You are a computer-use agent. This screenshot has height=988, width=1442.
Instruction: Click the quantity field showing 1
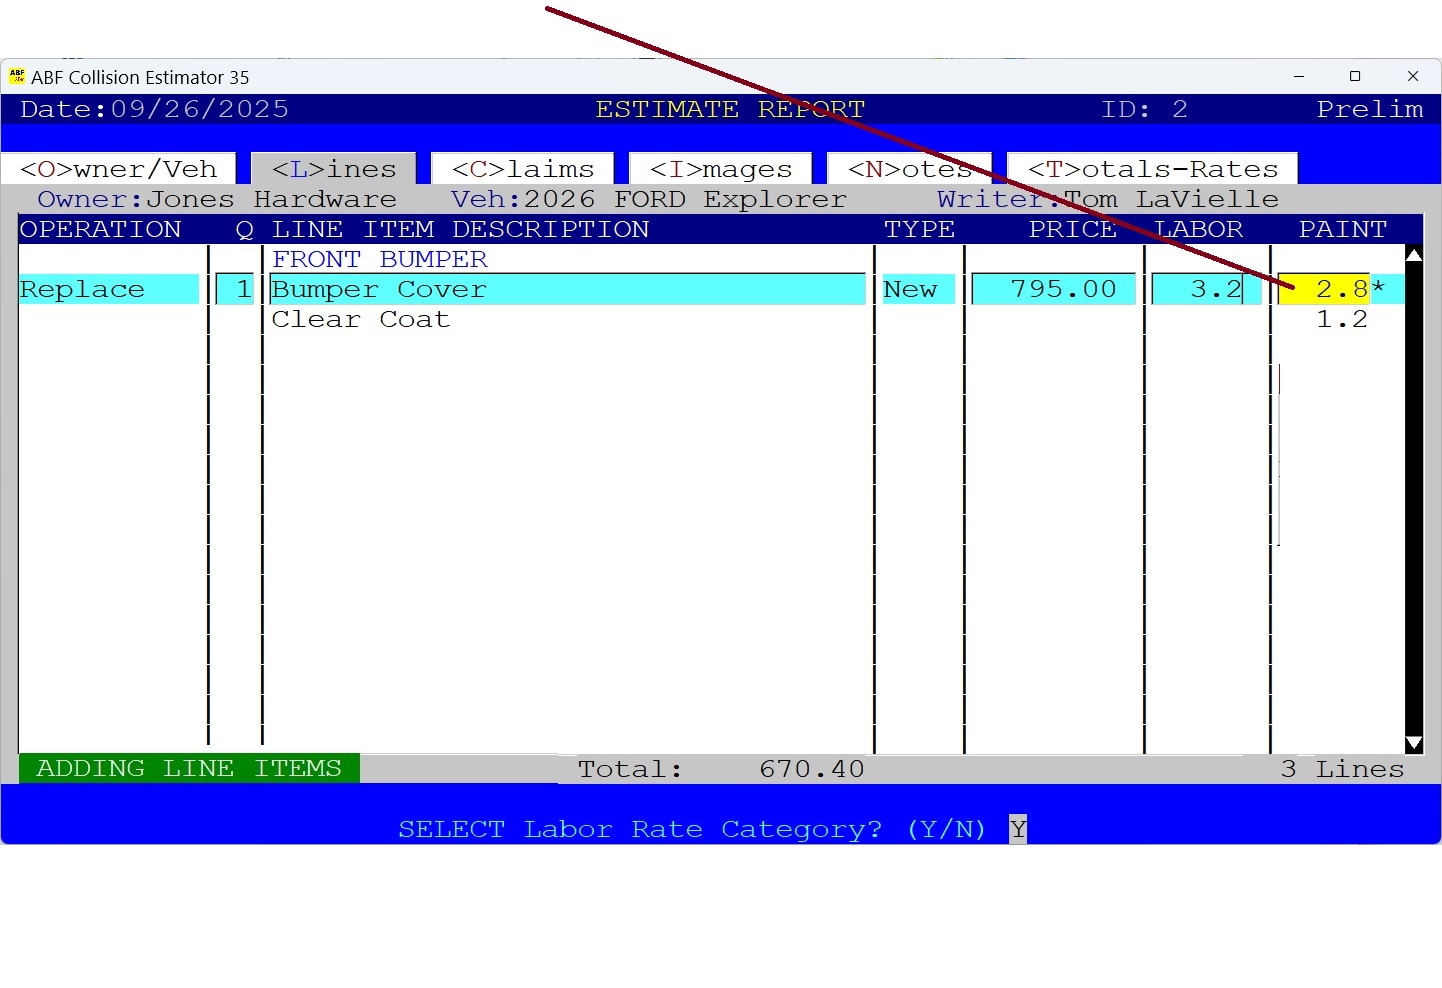tap(237, 289)
